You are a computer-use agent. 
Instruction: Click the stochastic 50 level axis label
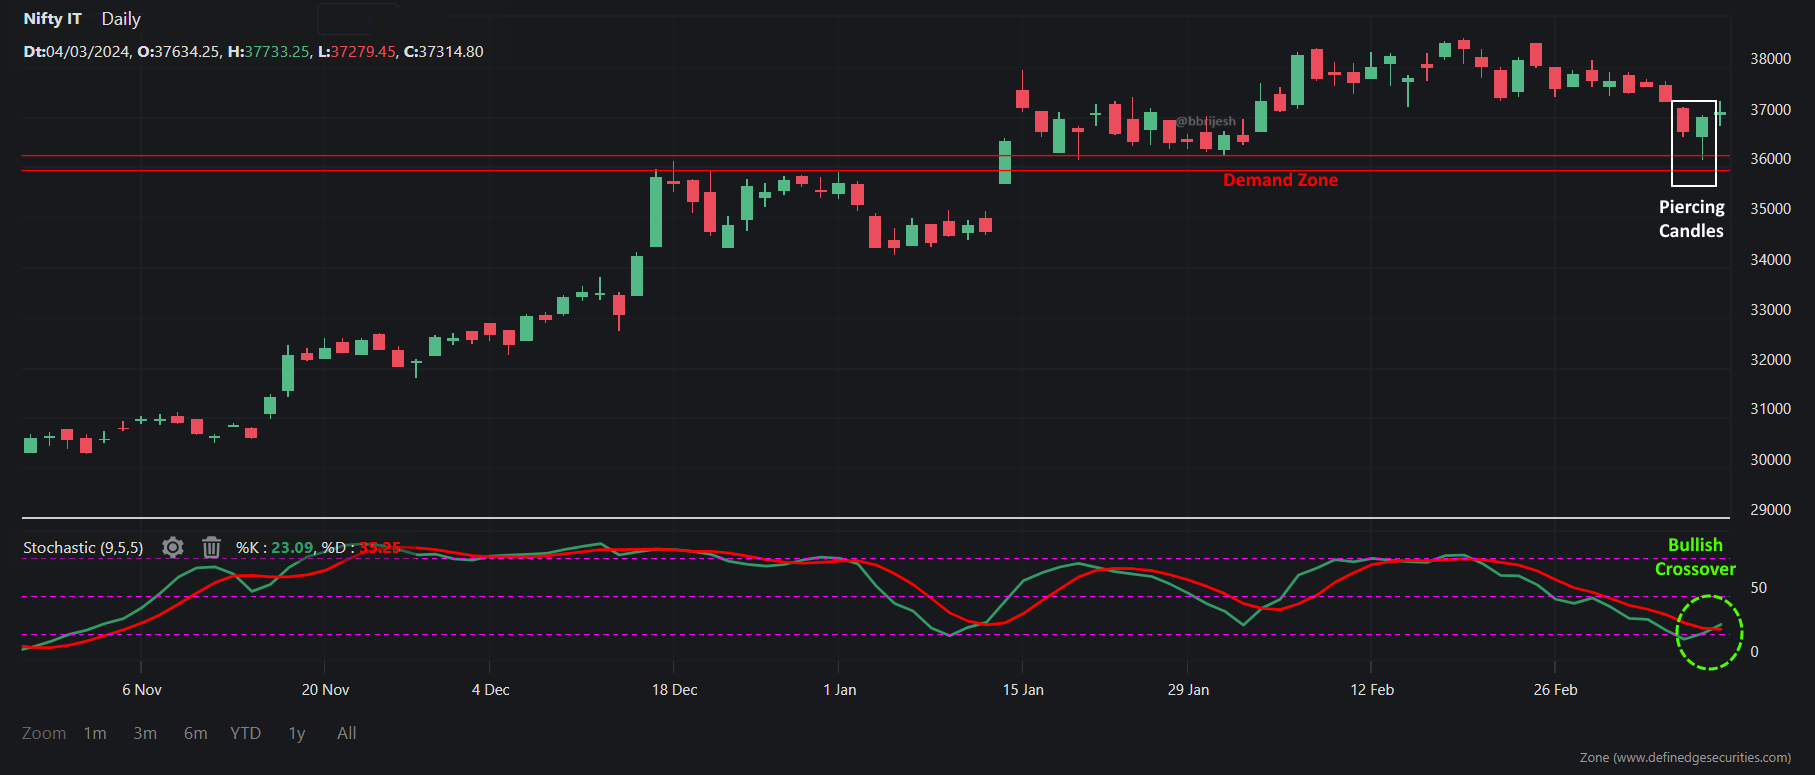pos(1759,588)
